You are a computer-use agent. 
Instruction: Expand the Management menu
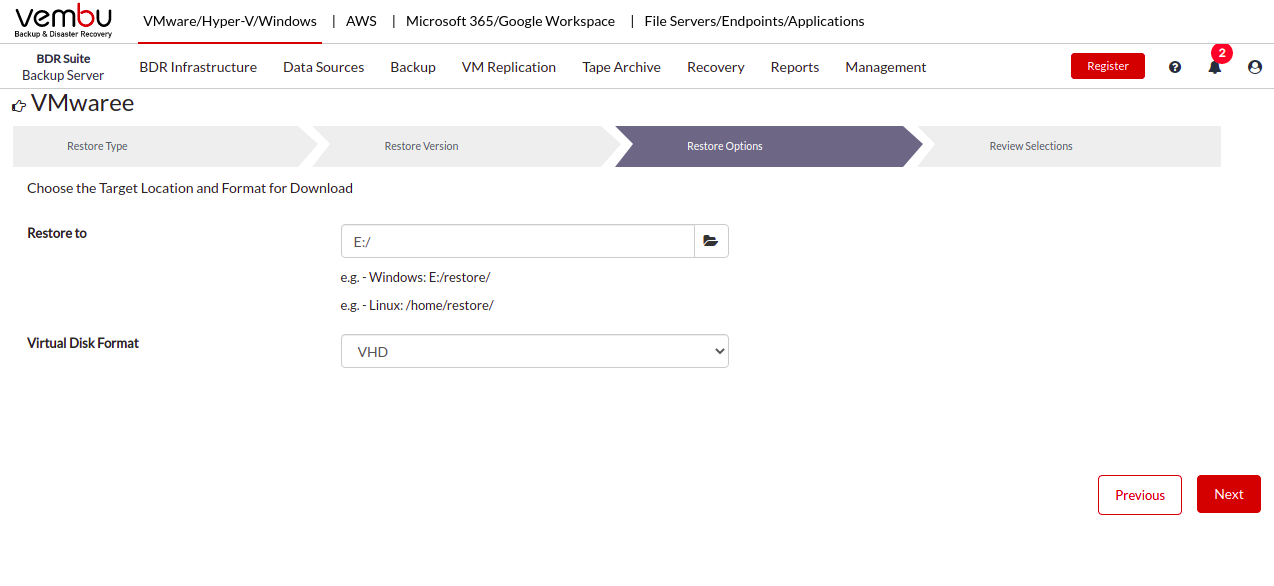point(886,67)
